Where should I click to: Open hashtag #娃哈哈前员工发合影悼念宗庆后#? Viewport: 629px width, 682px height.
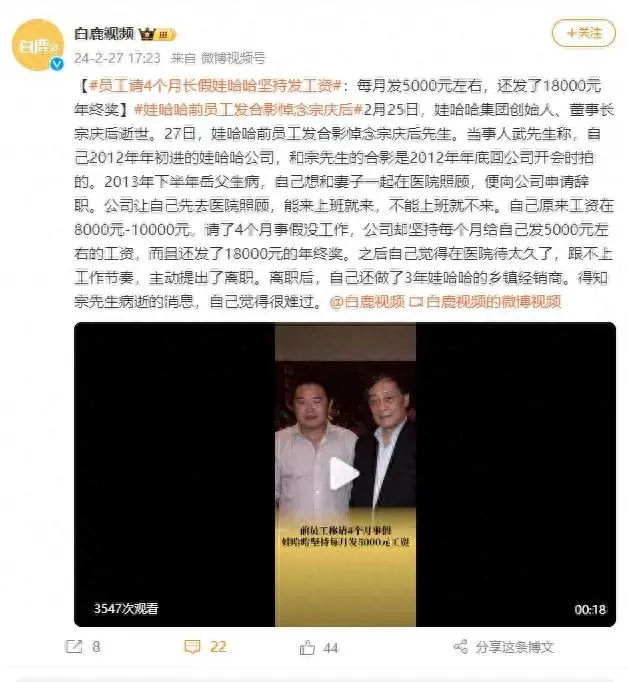point(248,110)
